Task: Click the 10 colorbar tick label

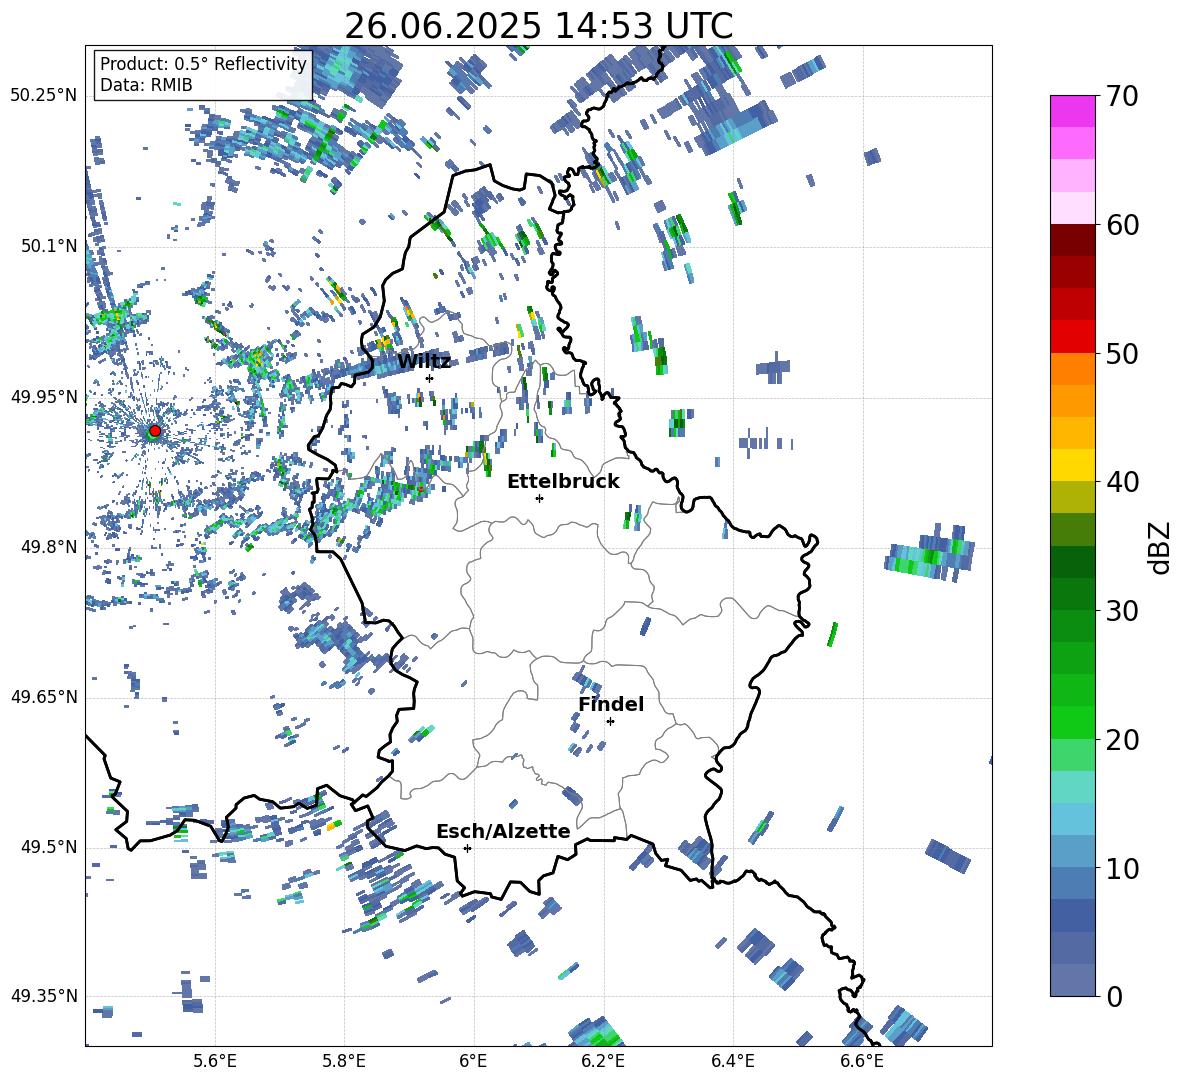Action: pos(1122,868)
